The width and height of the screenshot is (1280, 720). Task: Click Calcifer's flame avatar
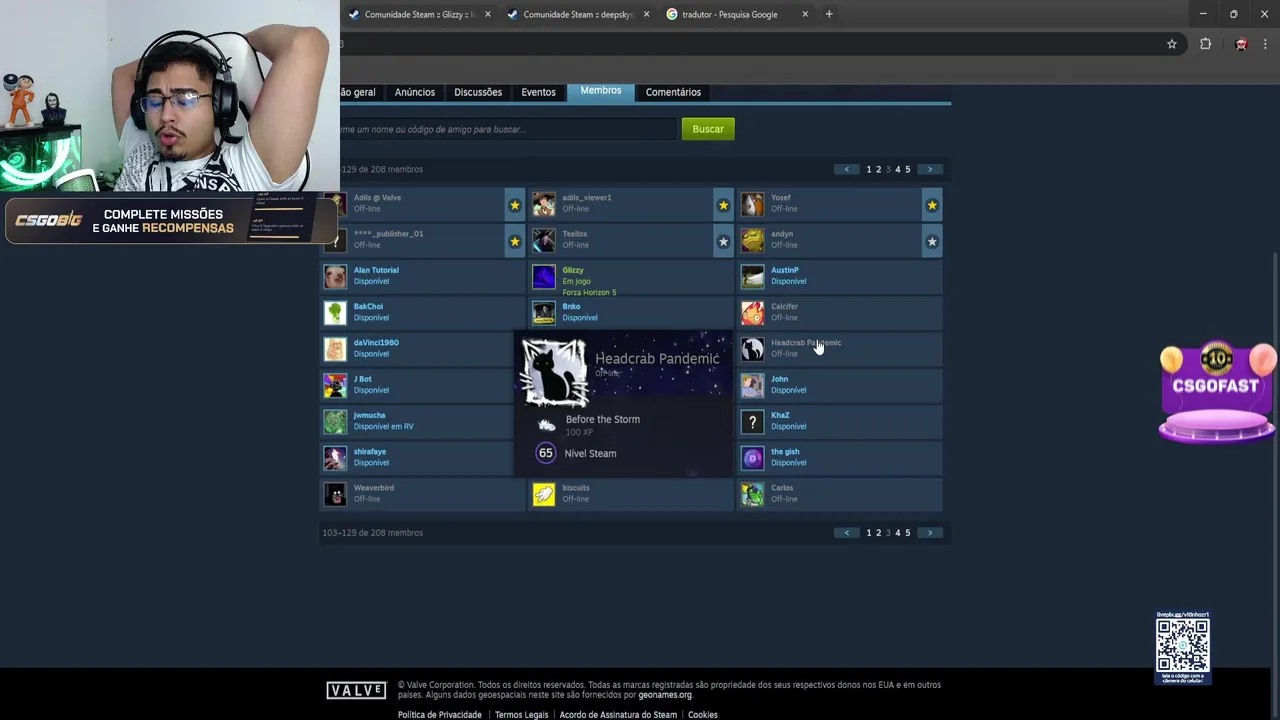click(753, 313)
